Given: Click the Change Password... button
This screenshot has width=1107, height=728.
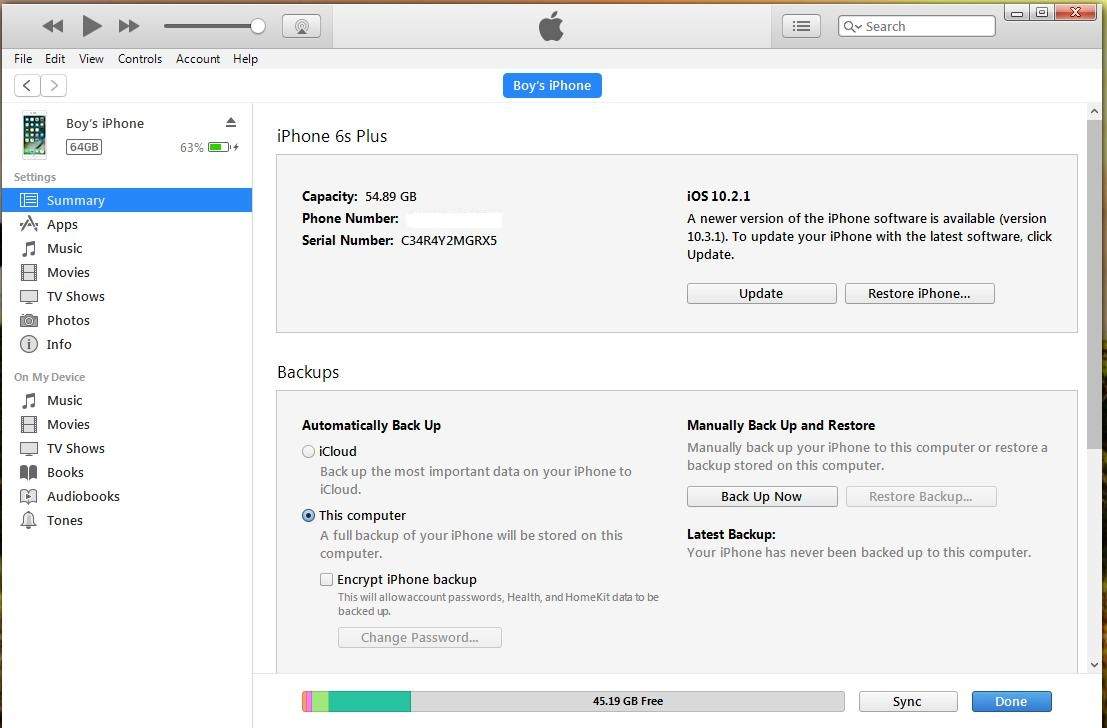Looking at the screenshot, I should [x=420, y=638].
